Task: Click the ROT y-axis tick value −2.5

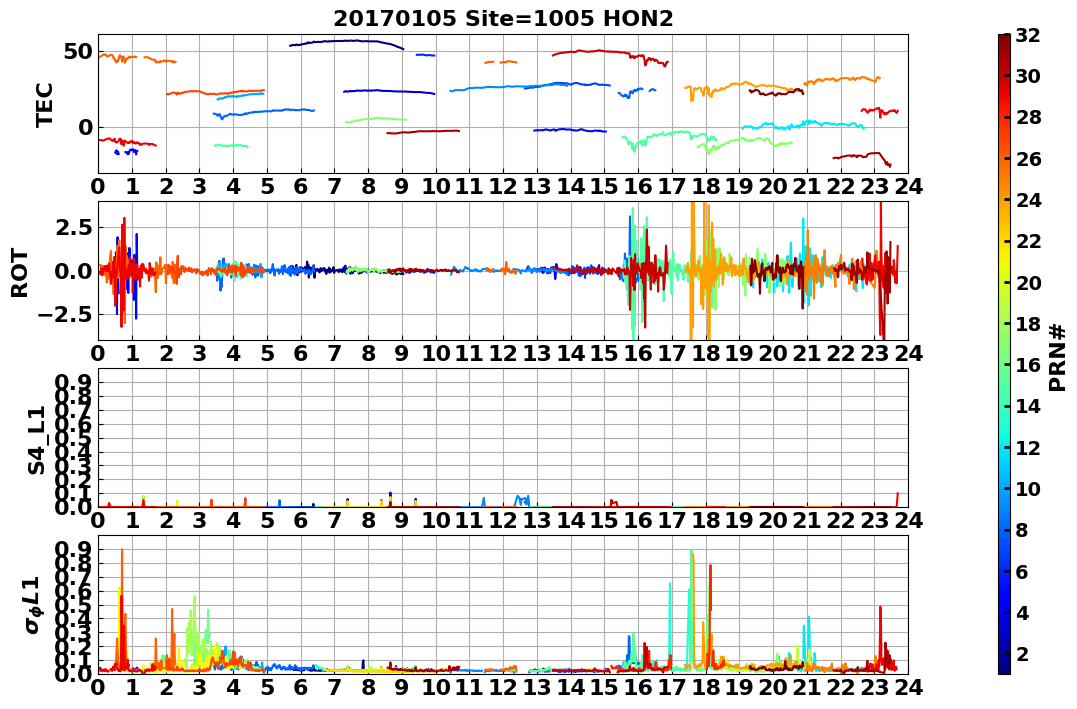Action: (67, 315)
